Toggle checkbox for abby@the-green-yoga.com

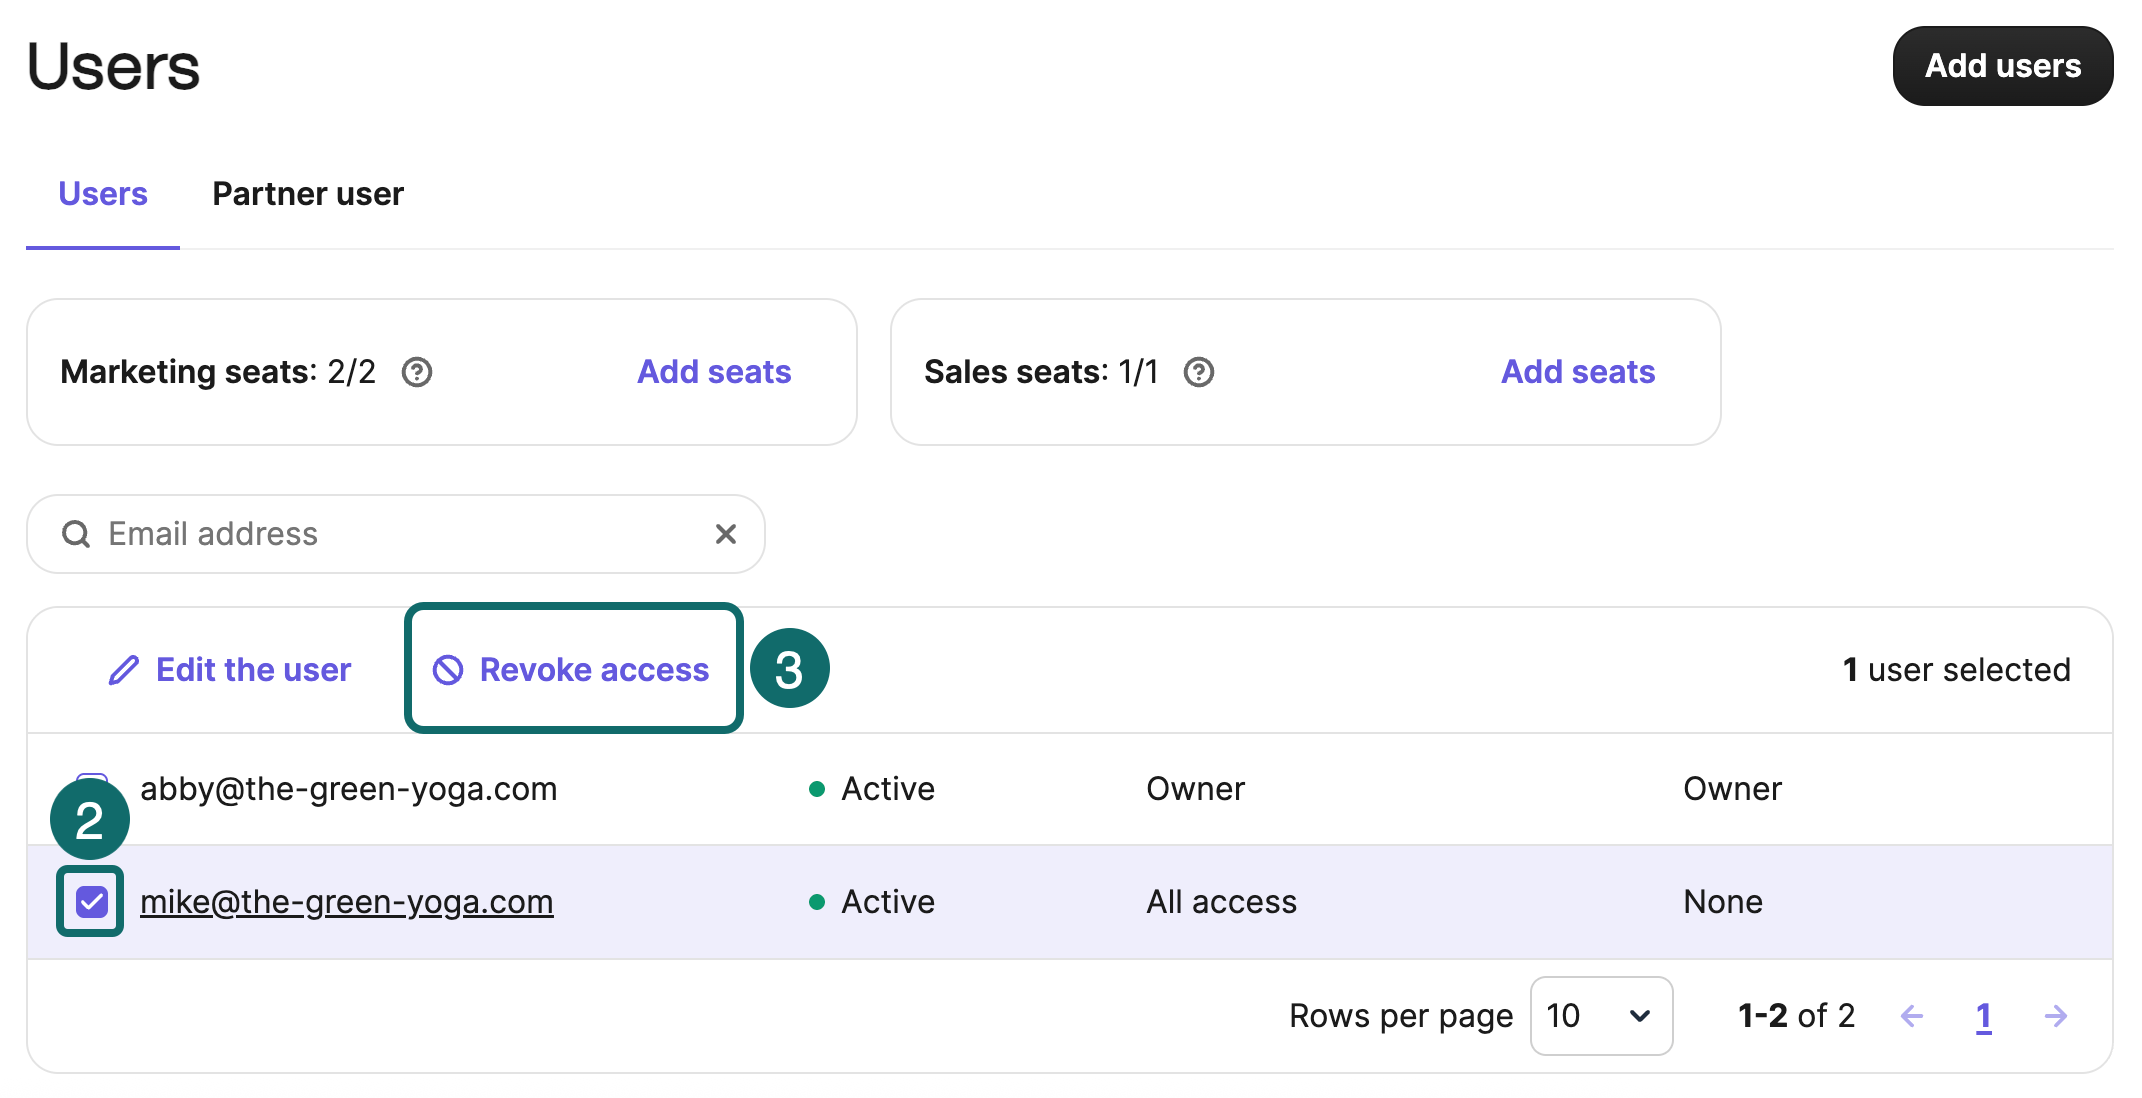coord(93,778)
